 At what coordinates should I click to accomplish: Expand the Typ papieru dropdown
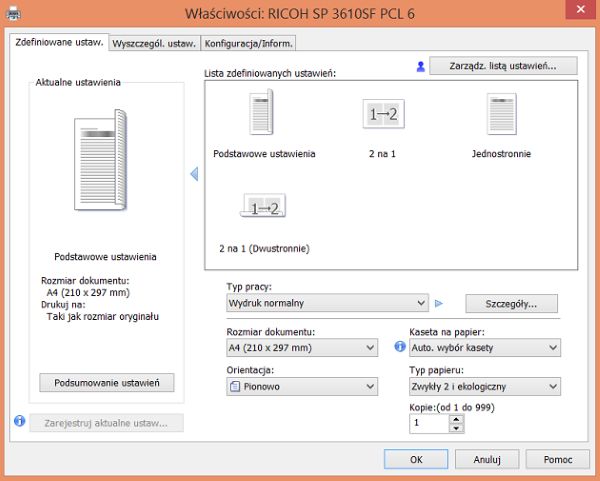click(x=485, y=386)
